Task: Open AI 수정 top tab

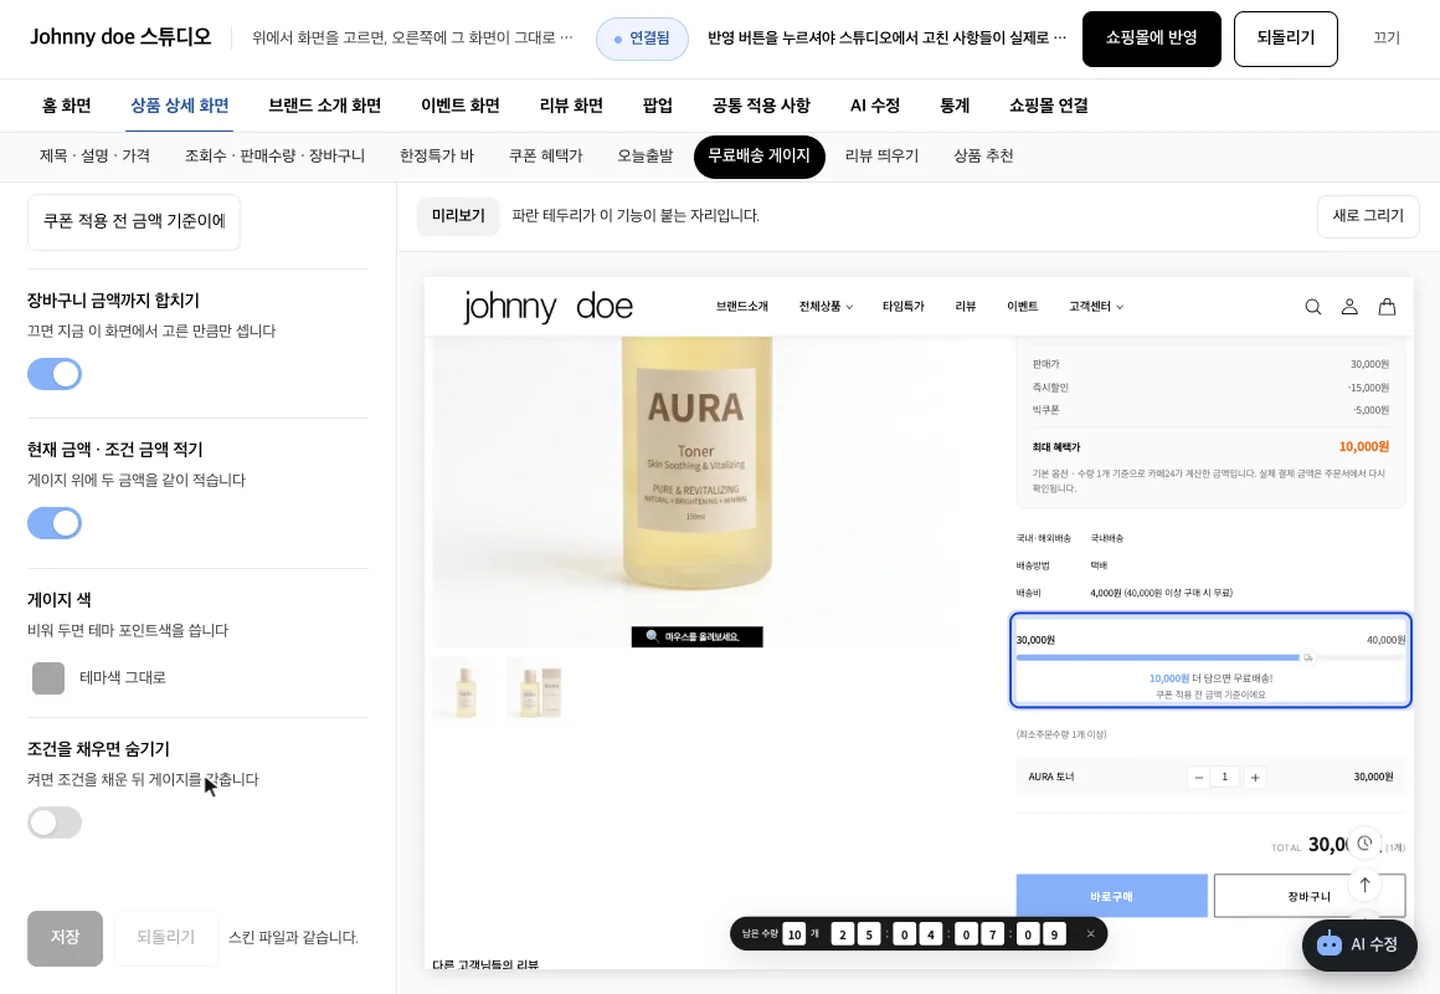Action: (875, 105)
